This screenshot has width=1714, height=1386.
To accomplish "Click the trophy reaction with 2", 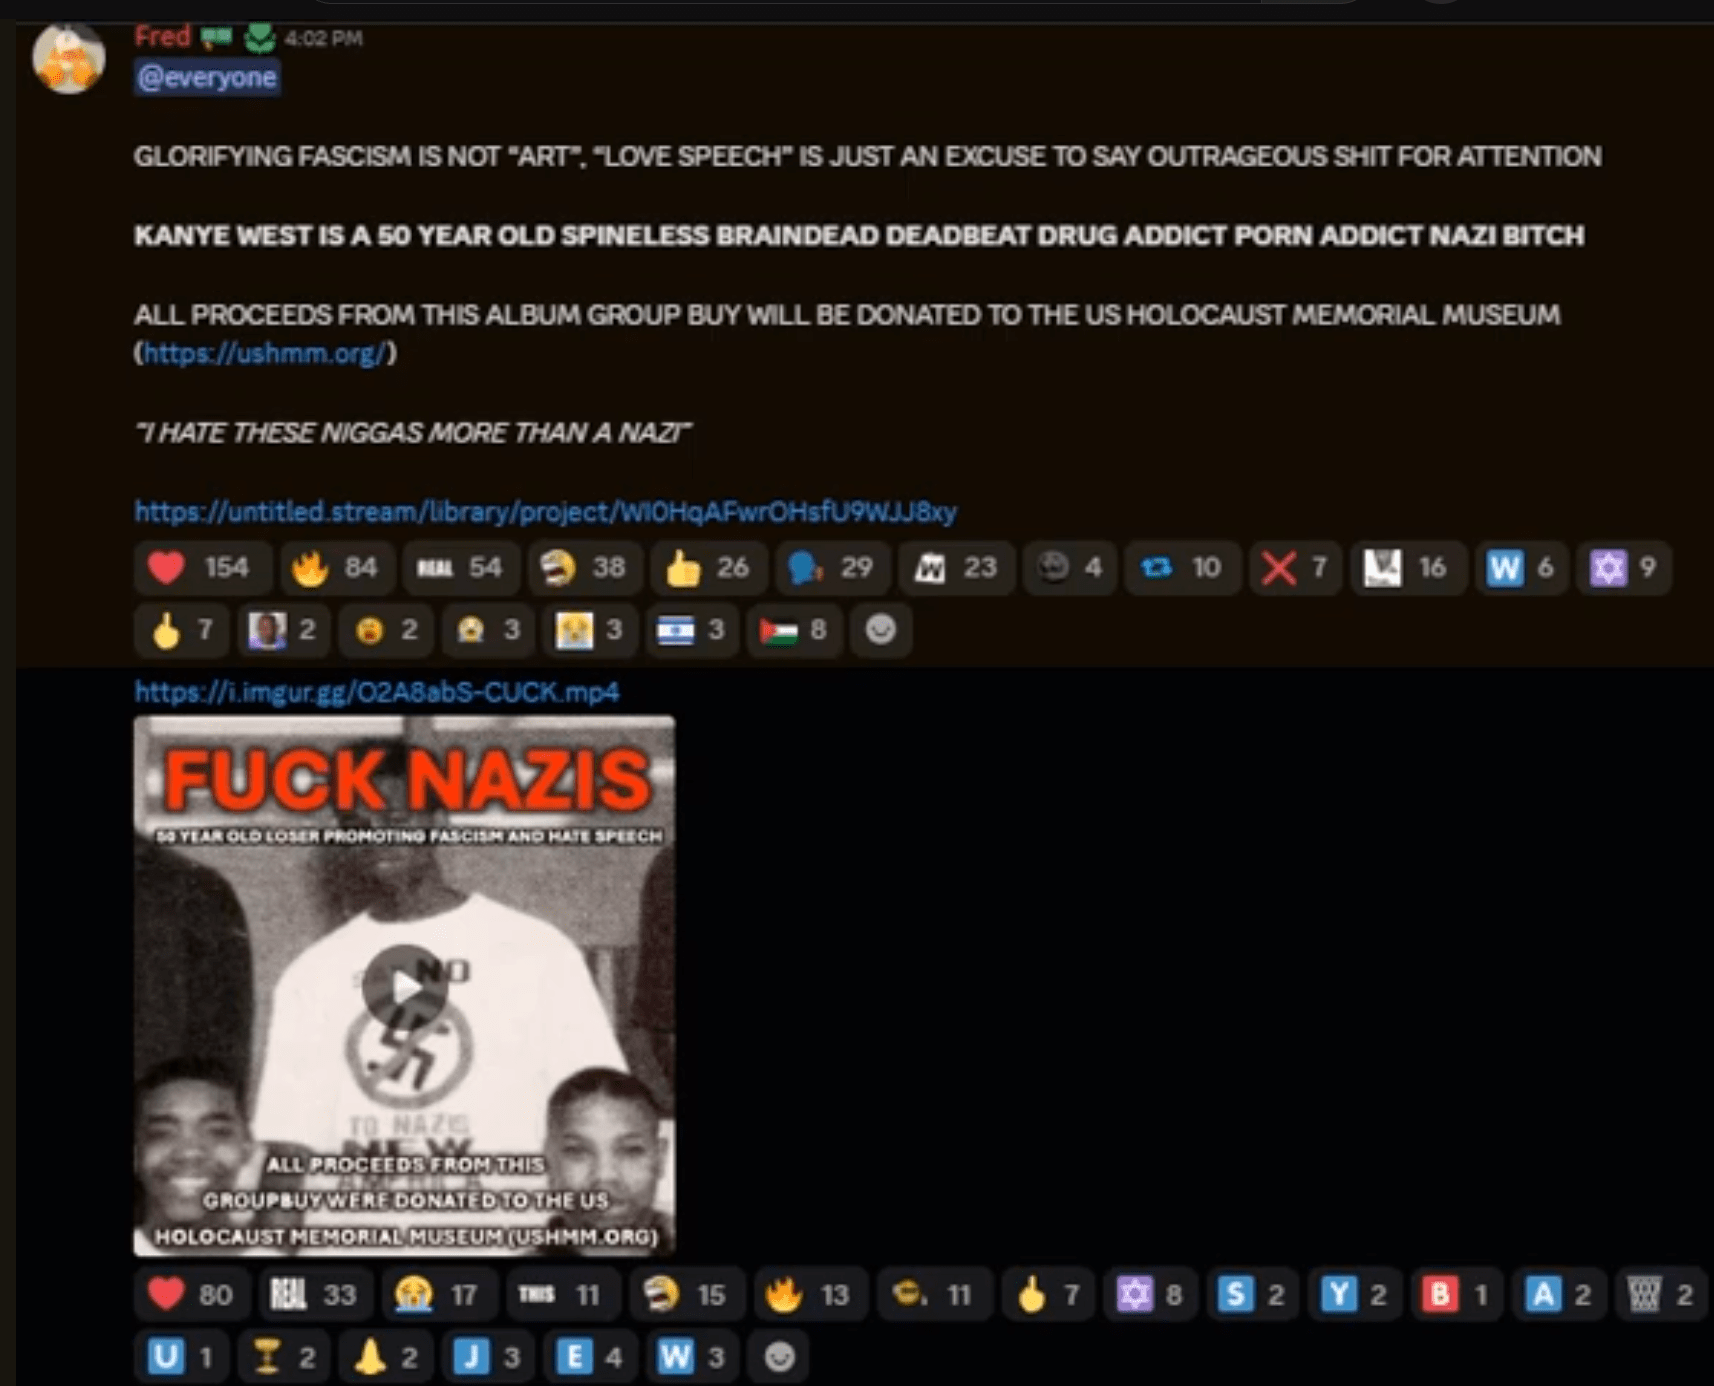I will tap(283, 1357).
